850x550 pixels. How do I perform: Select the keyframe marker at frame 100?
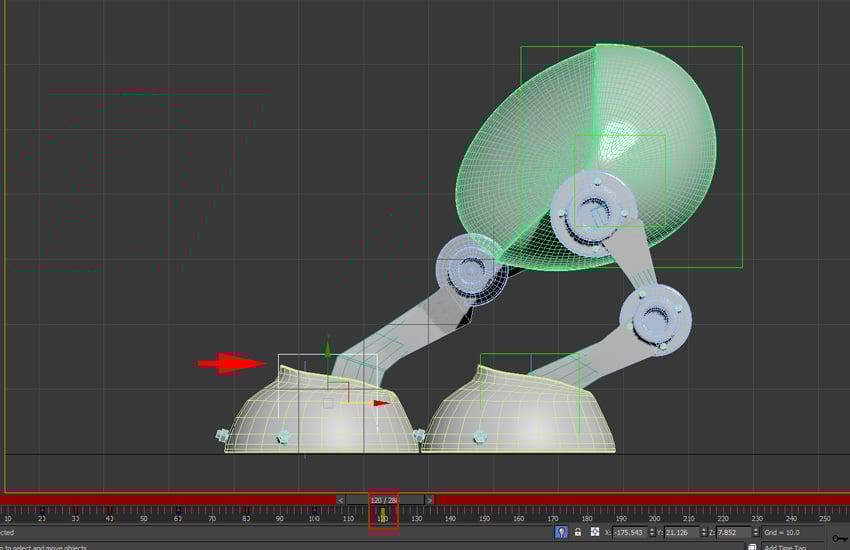point(314,510)
